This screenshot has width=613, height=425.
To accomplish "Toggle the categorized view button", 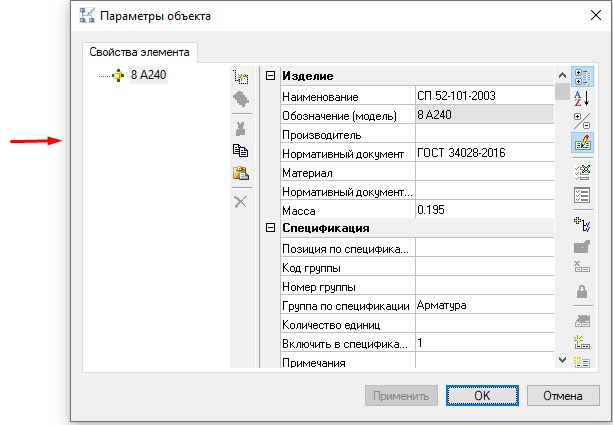I will [580, 76].
